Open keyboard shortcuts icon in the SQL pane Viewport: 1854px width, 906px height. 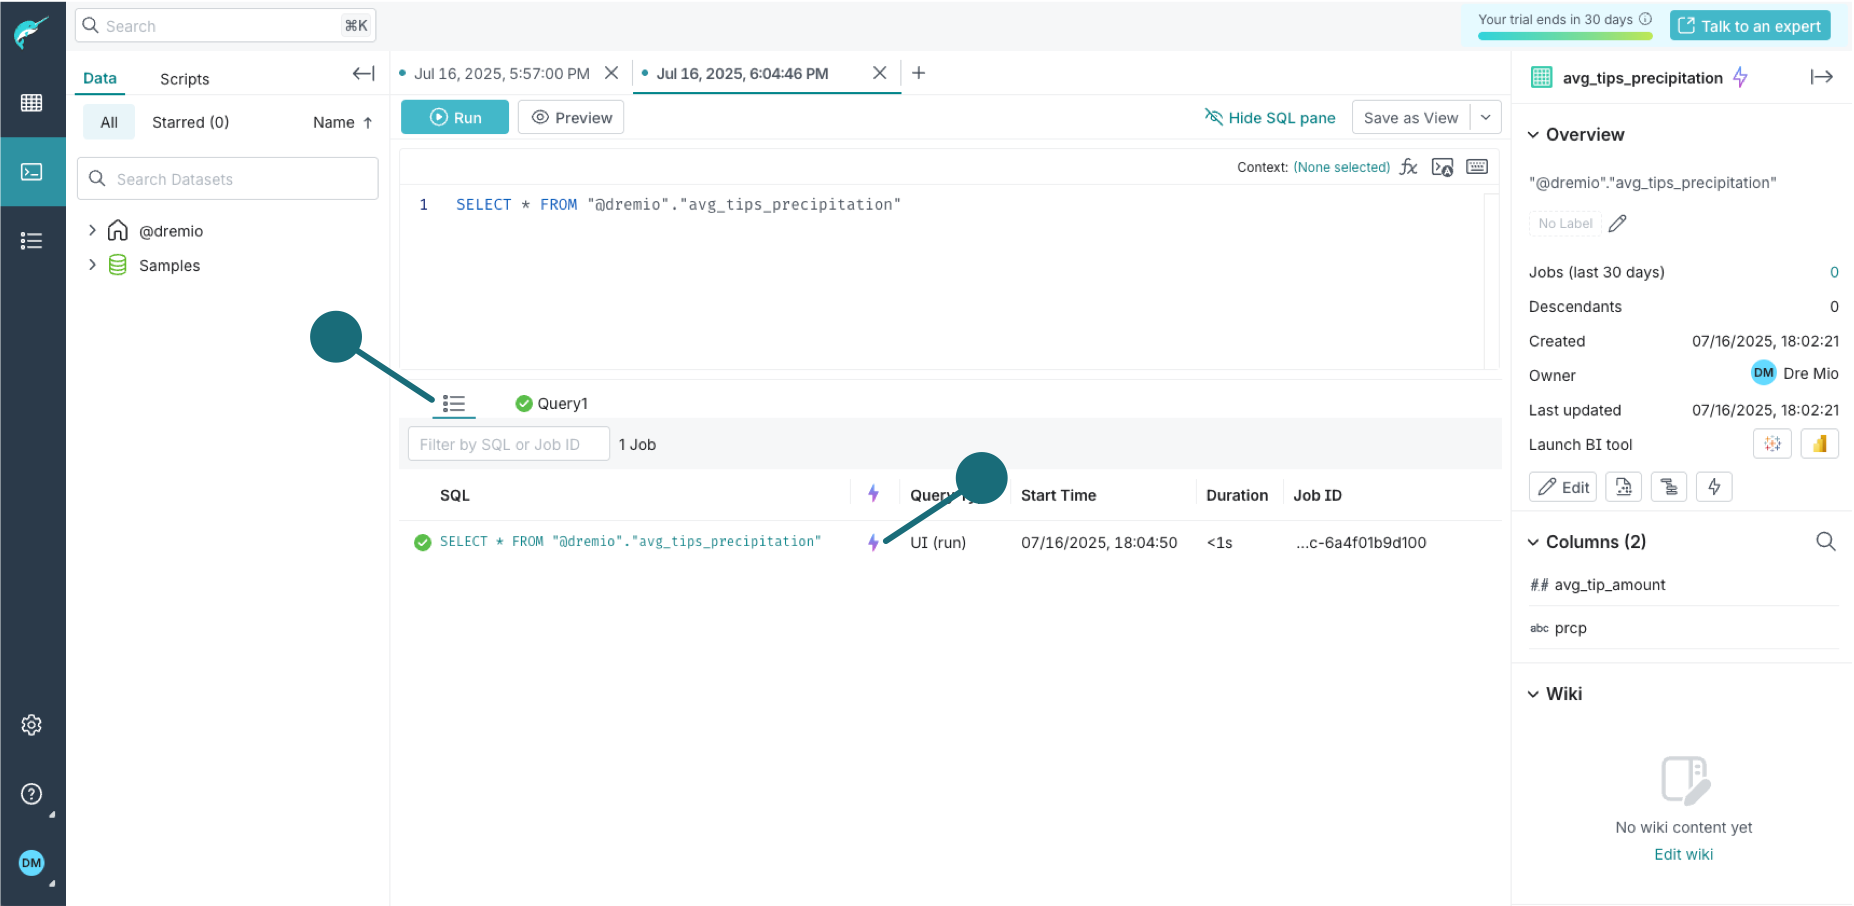point(1477,167)
